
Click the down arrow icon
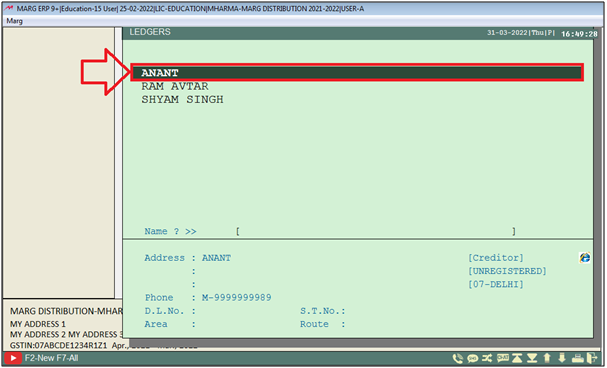[x=562, y=358]
